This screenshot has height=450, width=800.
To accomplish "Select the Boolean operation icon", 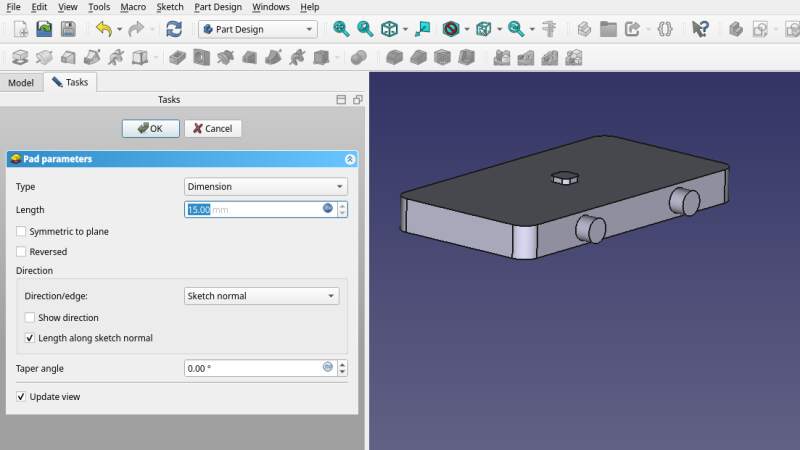I will coord(359,57).
